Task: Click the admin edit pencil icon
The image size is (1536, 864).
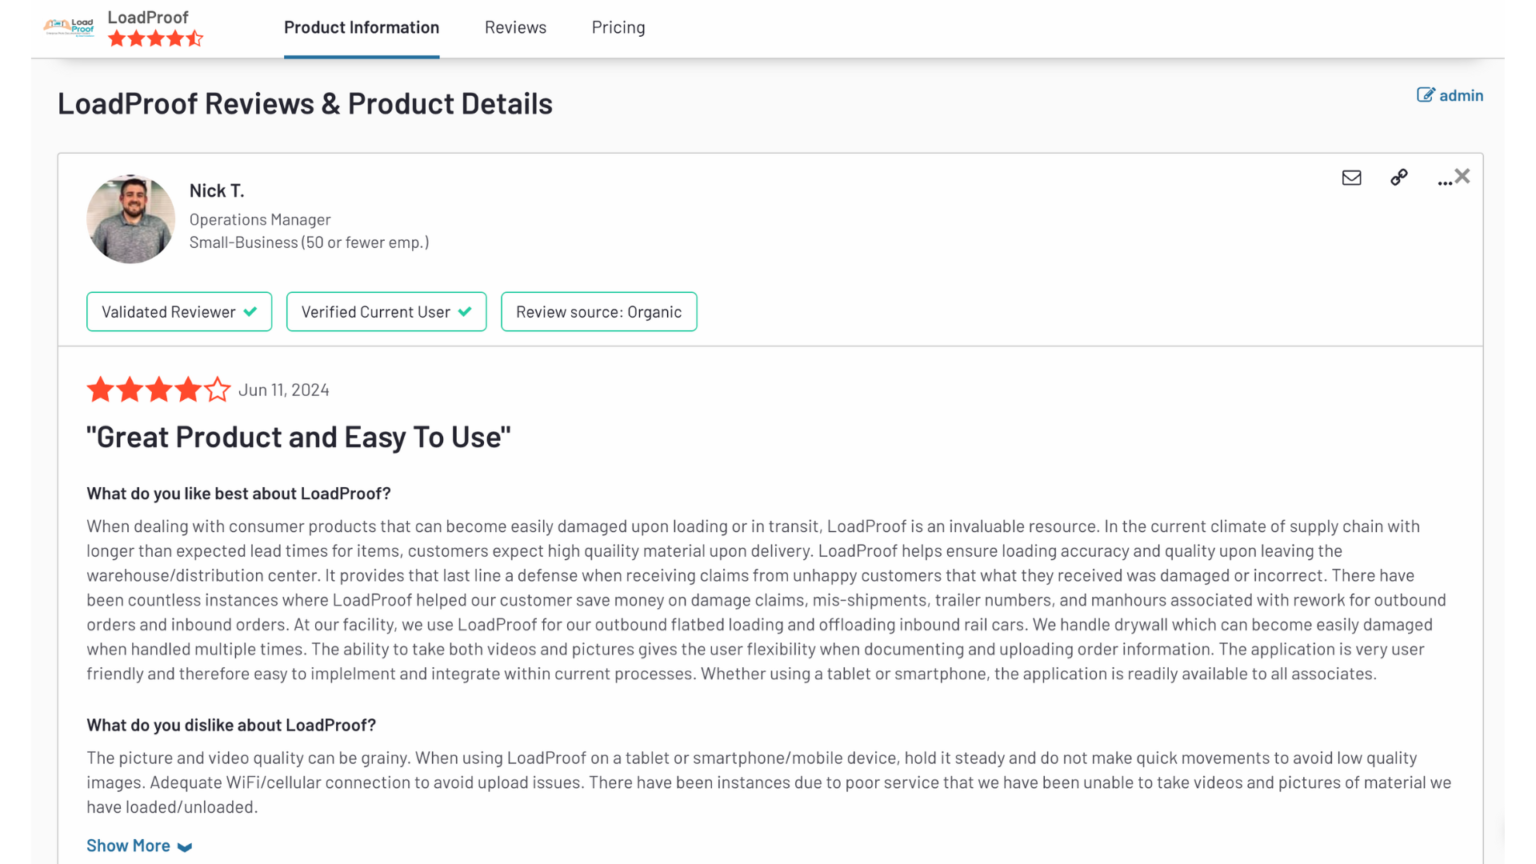Action: click(1425, 95)
